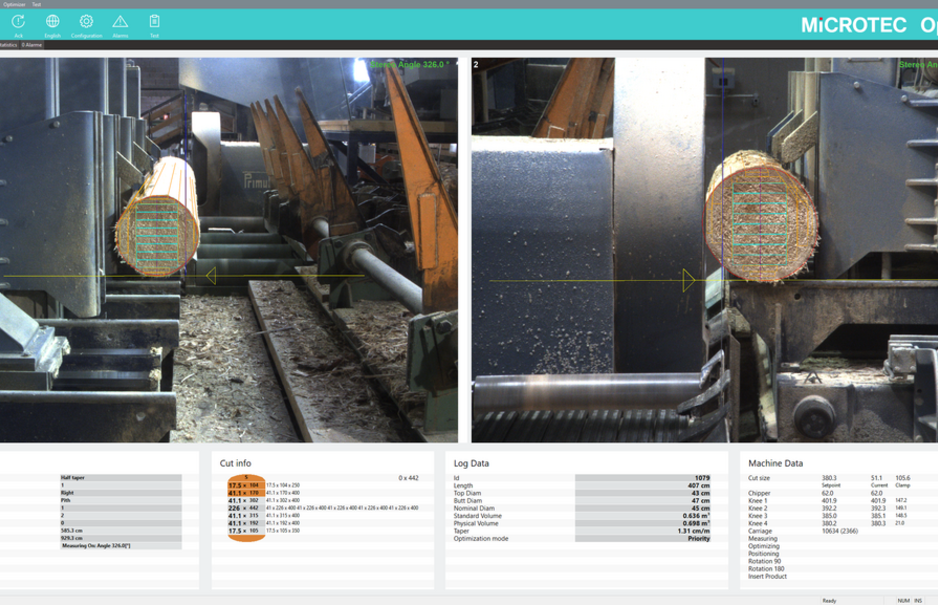Open the Test menu in the menu bar
The width and height of the screenshot is (938, 605).
point(37,4)
